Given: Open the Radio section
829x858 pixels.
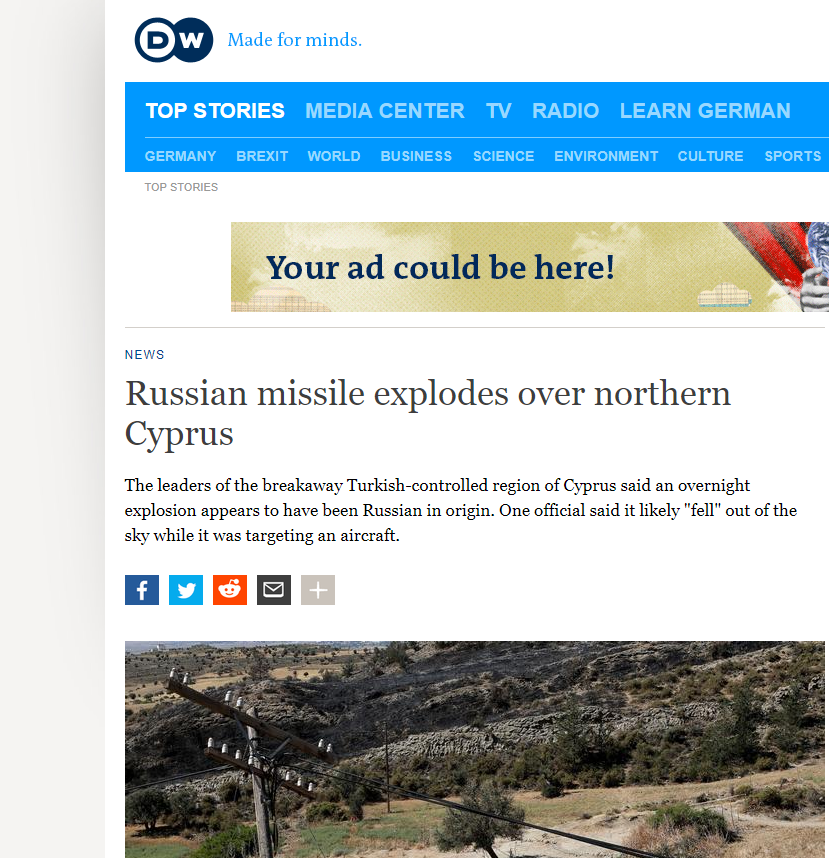Looking at the screenshot, I should (566, 111).
